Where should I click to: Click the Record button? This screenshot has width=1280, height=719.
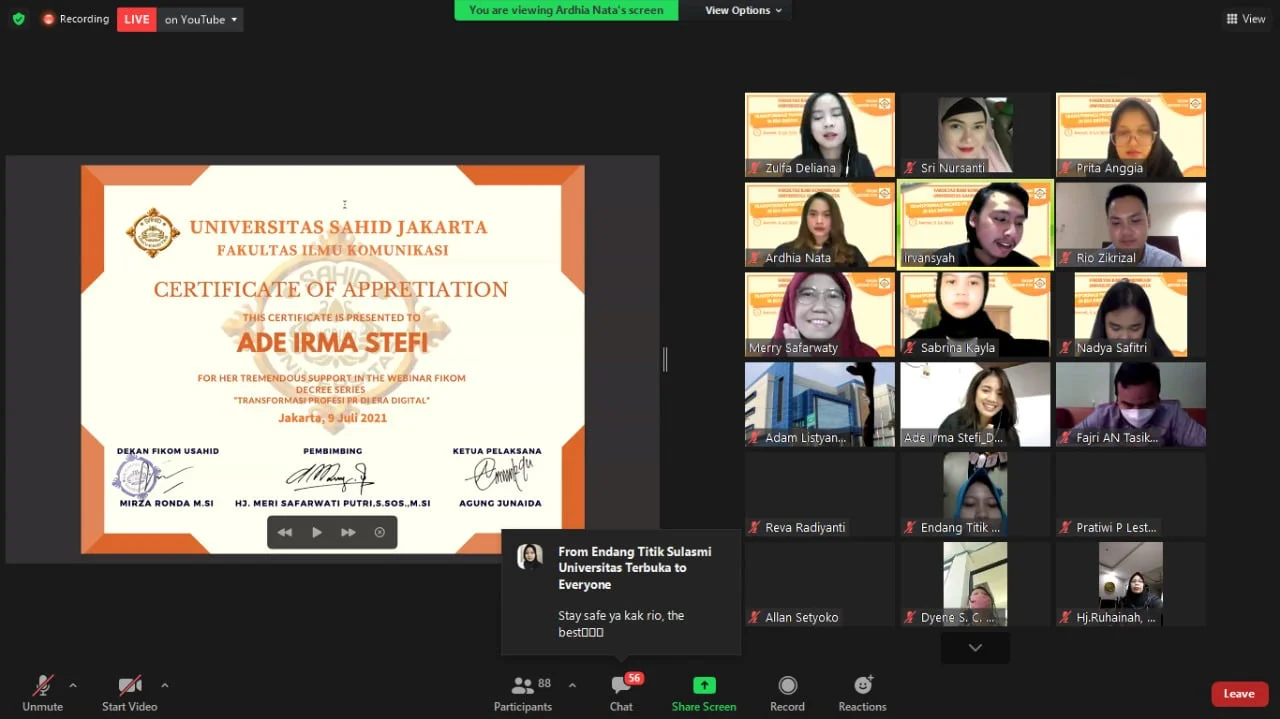point(787,693)
